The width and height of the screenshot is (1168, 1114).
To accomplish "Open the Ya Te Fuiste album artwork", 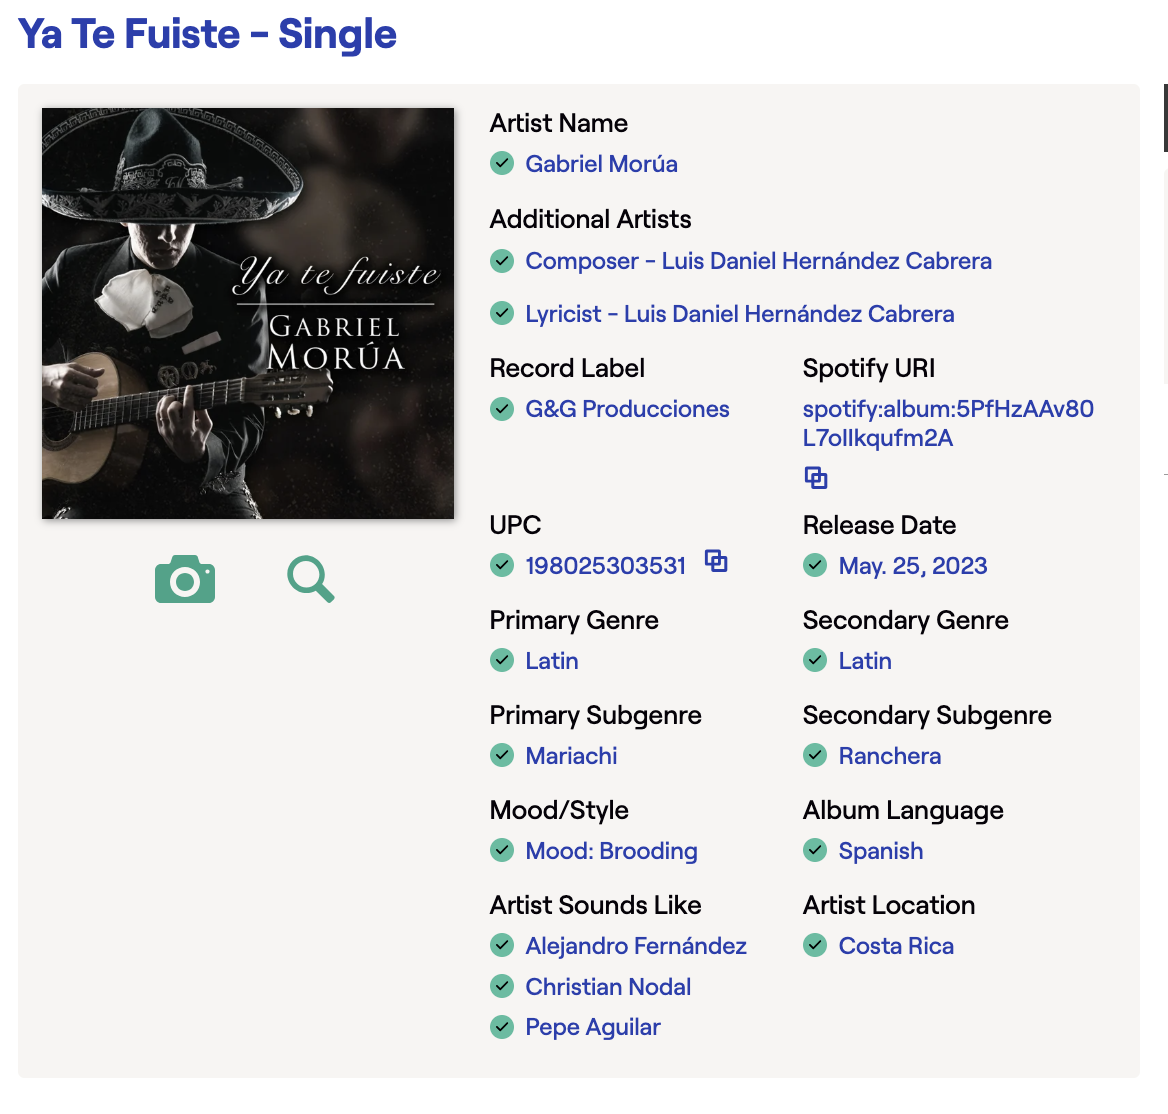I will pyautogui.click(x=248, y=313).
